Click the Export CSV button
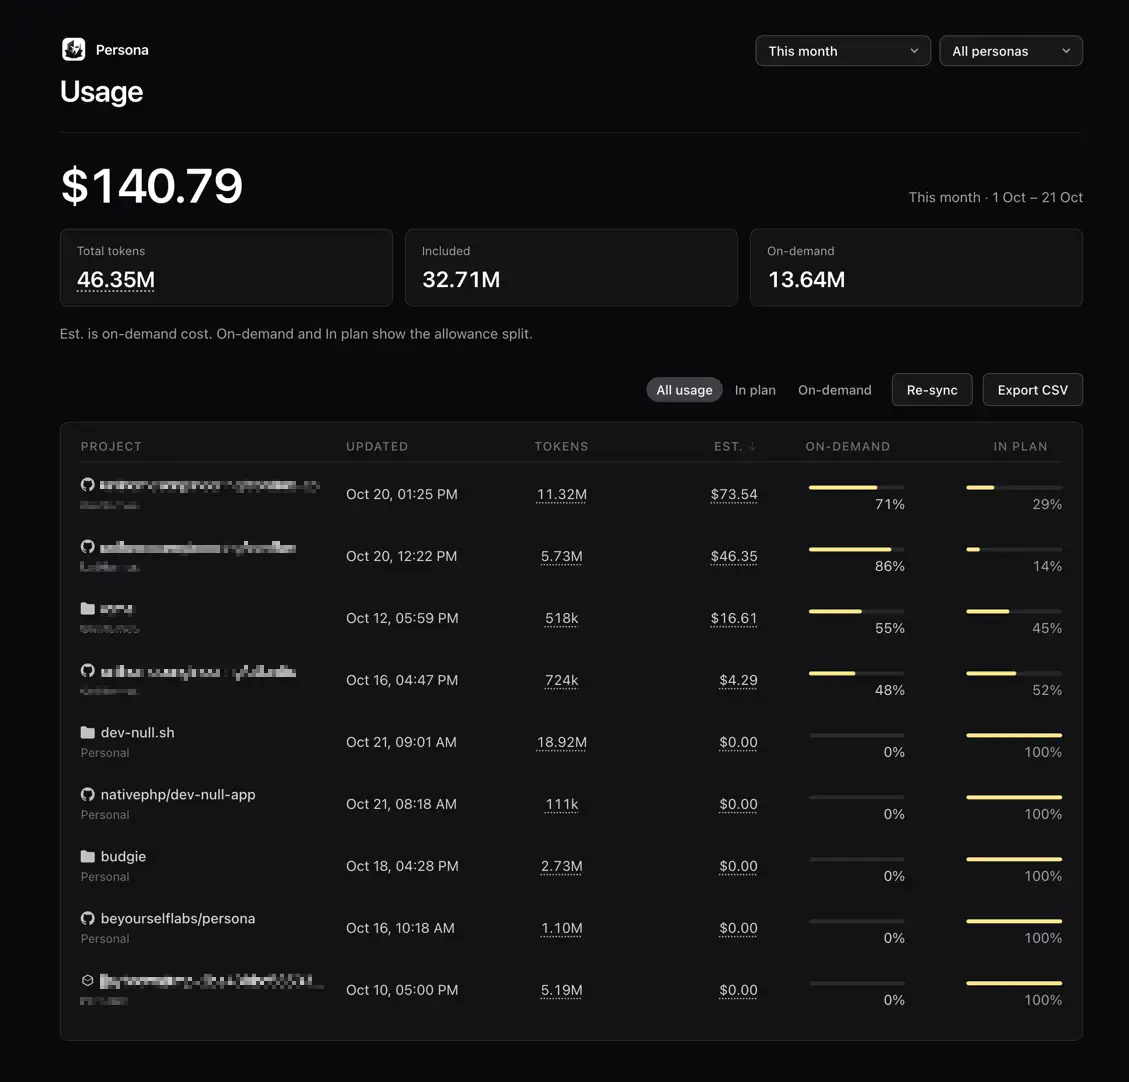1129x1082 pixels. point(1033,389)
